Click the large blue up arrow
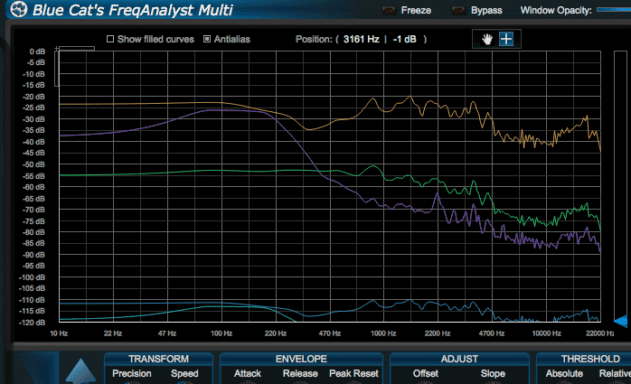The width and height of the screenshot is (631, 384). click(x=80, y=371)
